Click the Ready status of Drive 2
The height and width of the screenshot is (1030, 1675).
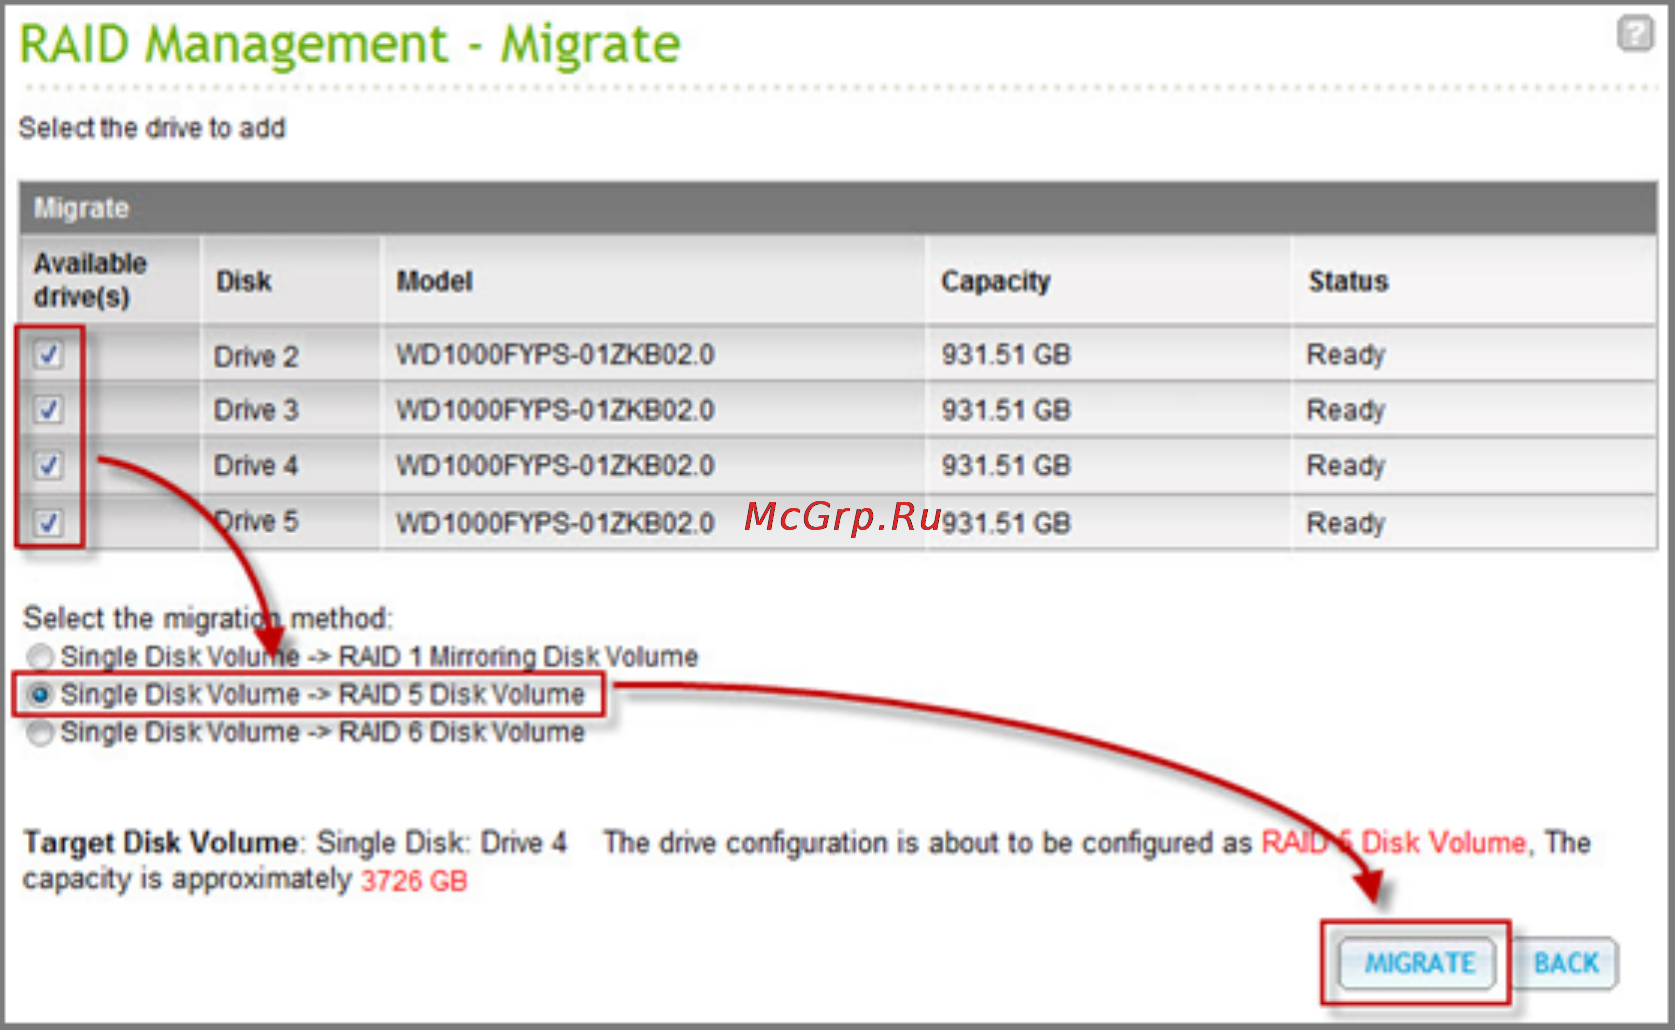pyautogui.click(x=1346, y=355)
